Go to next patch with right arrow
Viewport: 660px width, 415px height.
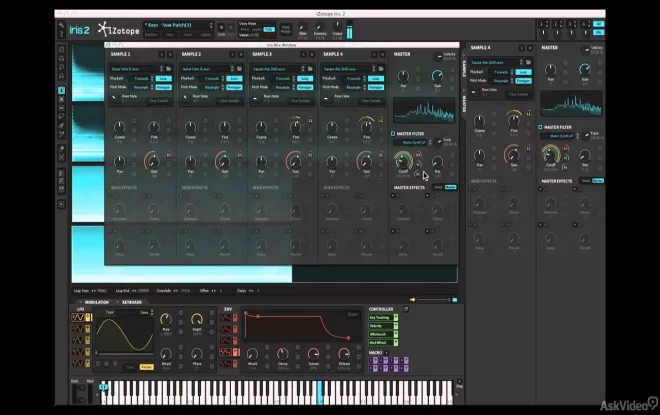tap(231, 27)
